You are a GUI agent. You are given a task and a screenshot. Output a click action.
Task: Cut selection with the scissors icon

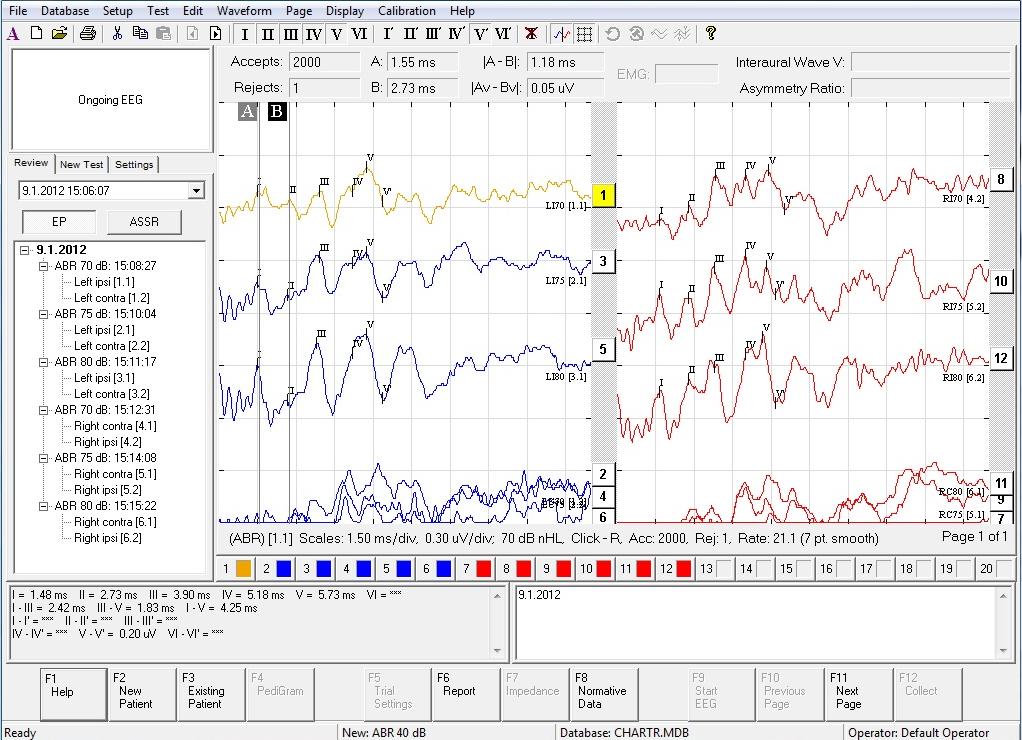[117, 33]
